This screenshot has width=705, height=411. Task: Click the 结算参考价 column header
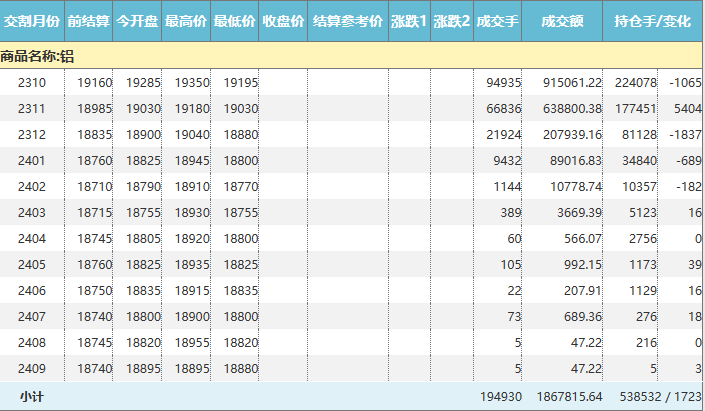[347, 21]
